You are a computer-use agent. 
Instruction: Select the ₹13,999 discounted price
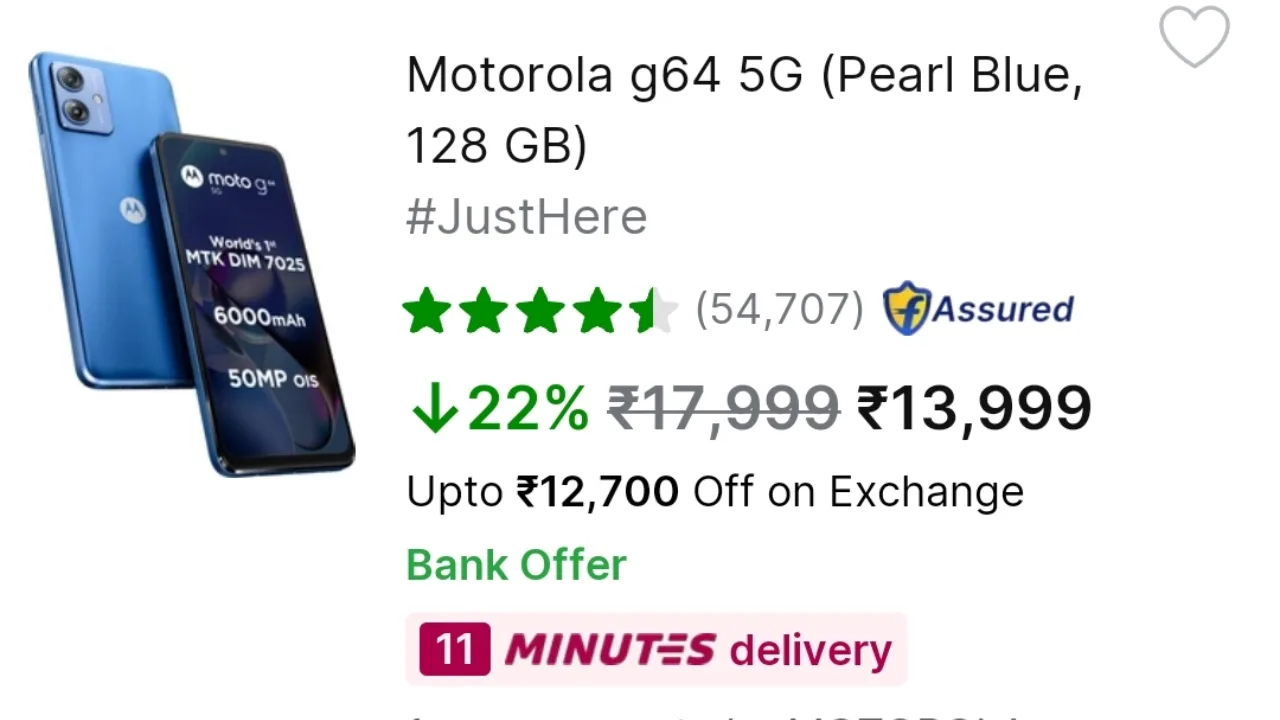coord(975,408)
